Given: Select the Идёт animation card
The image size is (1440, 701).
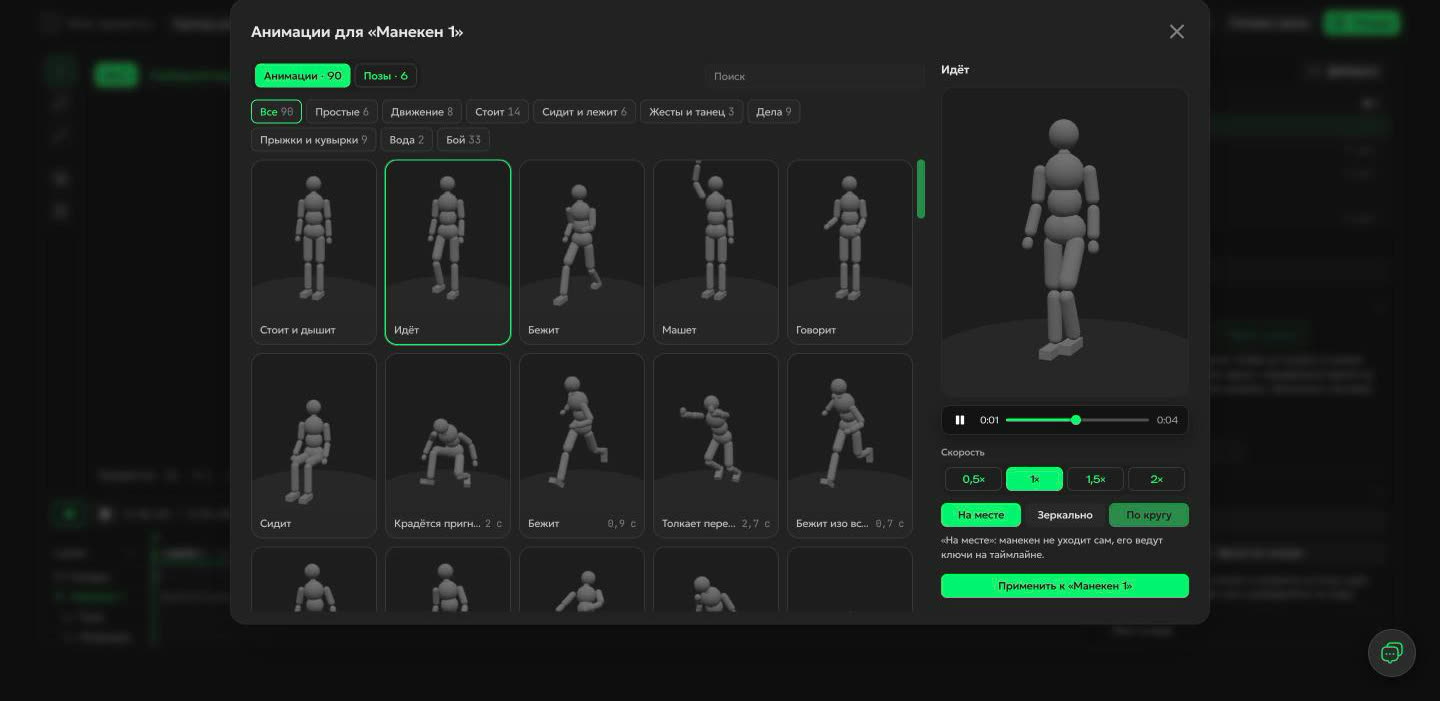Looking at the screenshot, I should tap(448, 252).
